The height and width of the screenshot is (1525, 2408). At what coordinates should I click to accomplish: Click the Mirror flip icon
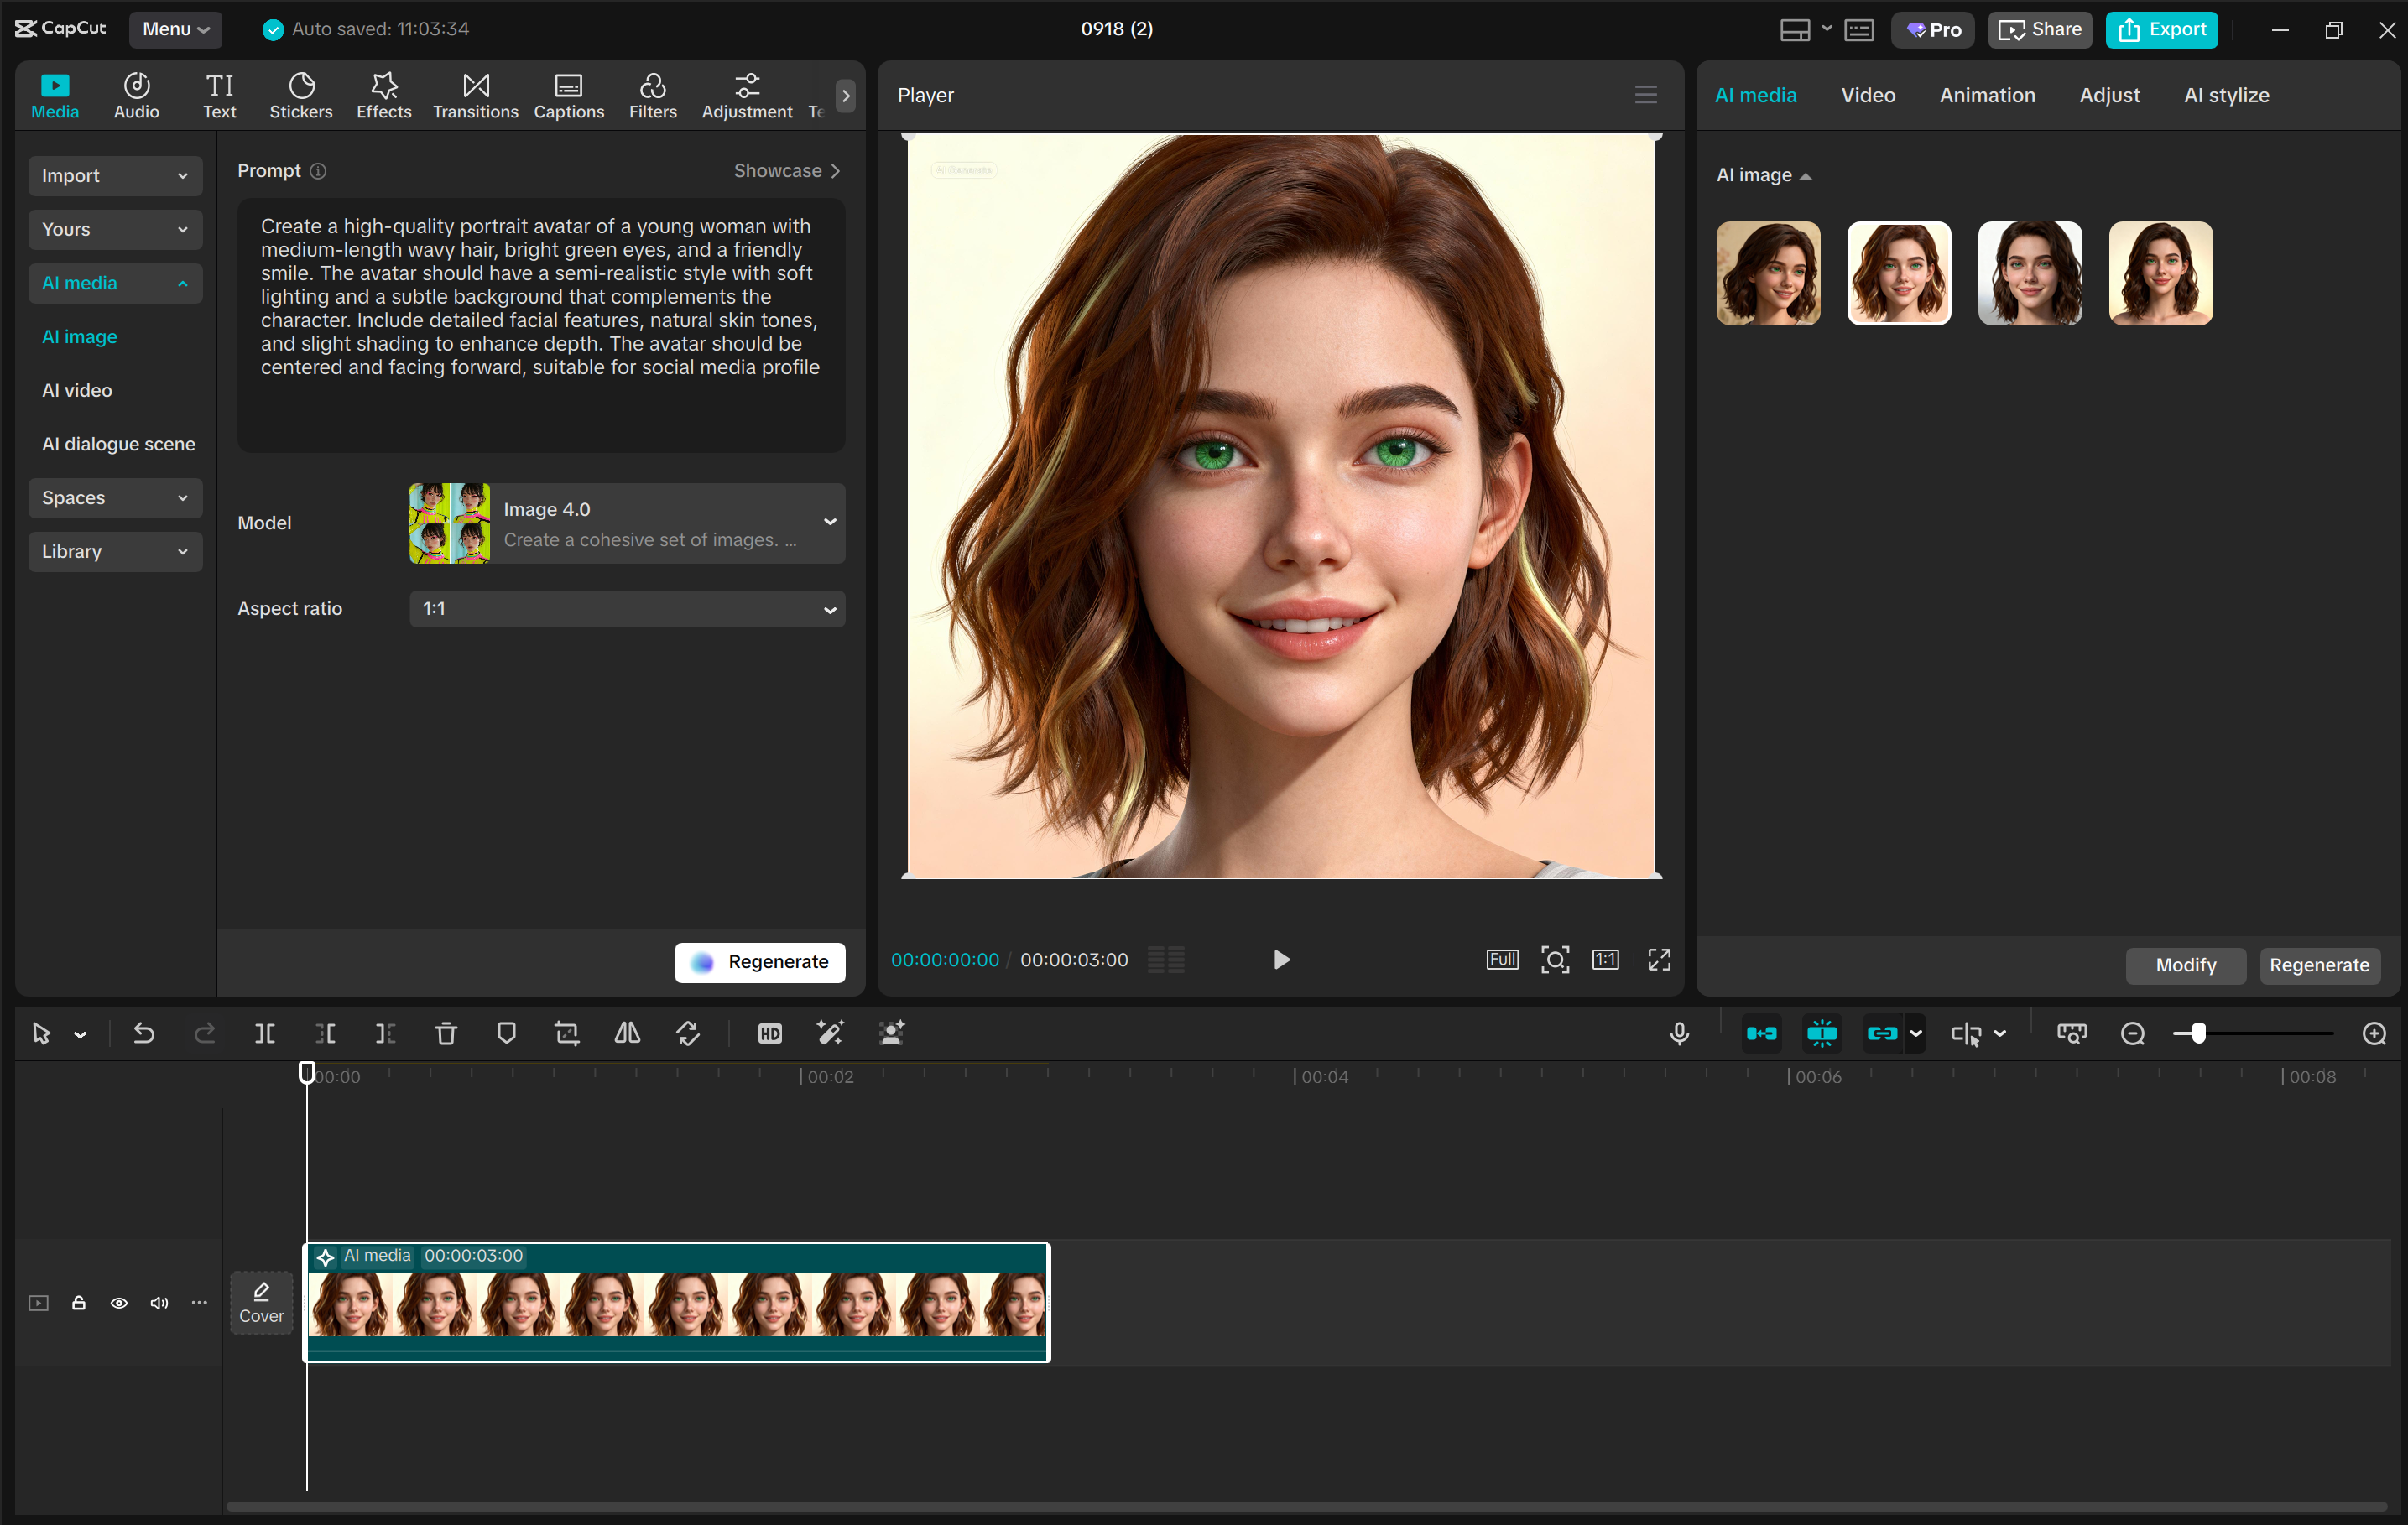coord(628,1034)
